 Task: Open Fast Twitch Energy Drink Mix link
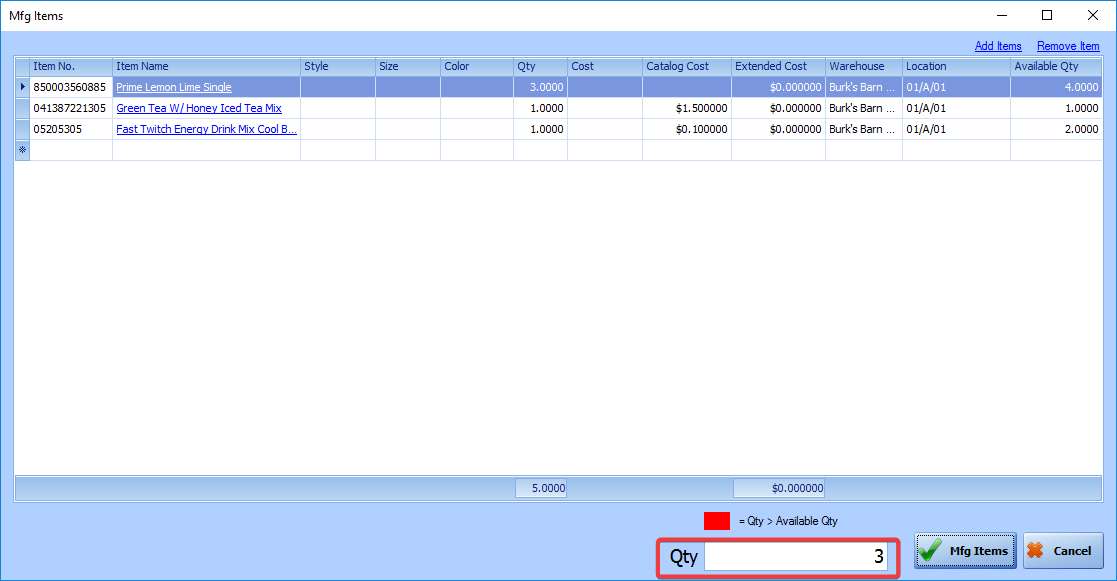[206, 129]
